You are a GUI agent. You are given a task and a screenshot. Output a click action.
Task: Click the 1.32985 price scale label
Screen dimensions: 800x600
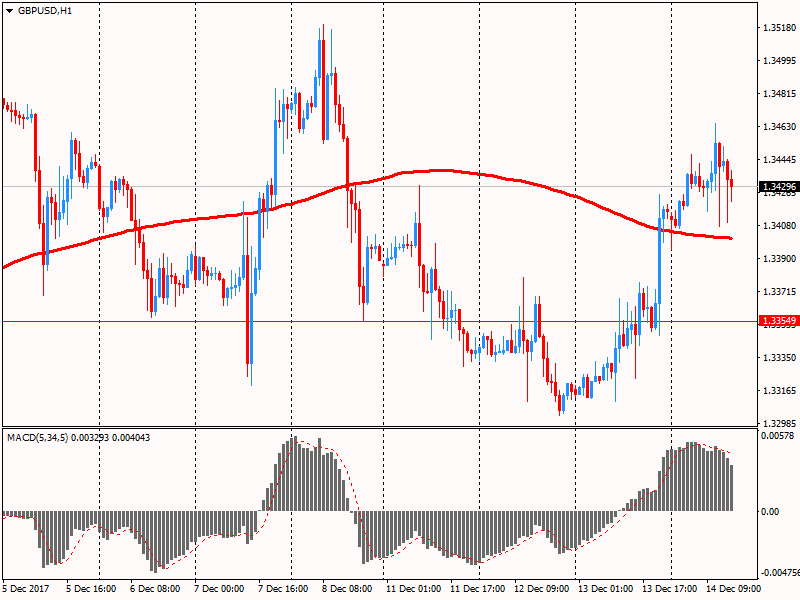click(x=779, y=423)
